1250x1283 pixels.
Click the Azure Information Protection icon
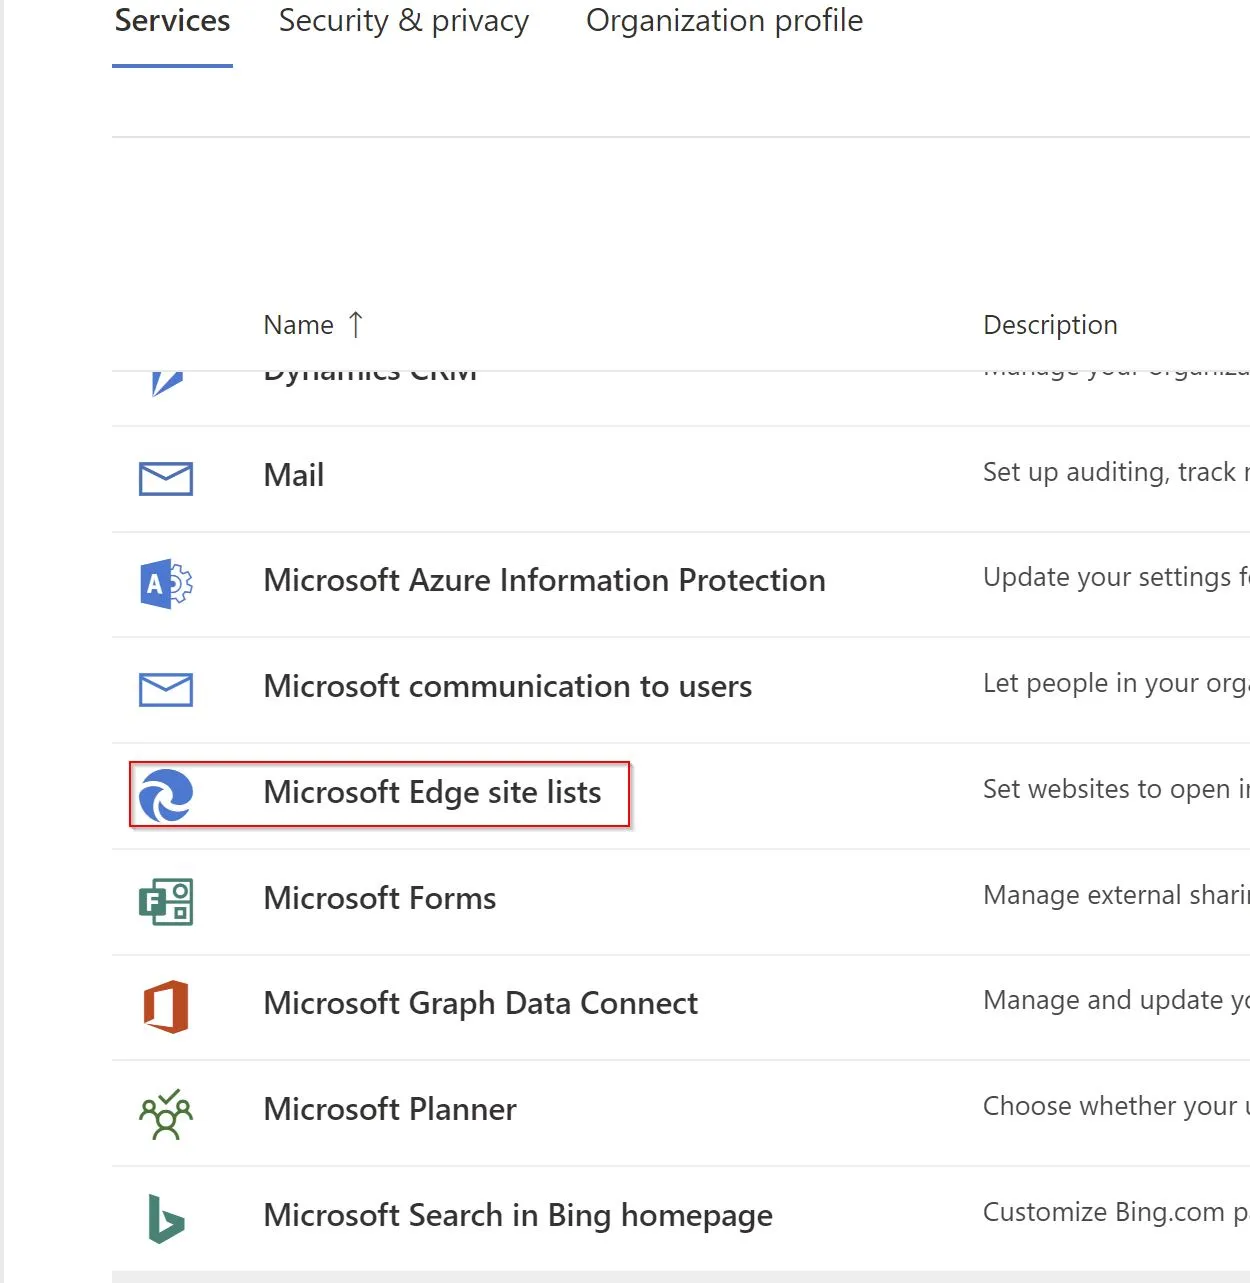pos(166,584)
